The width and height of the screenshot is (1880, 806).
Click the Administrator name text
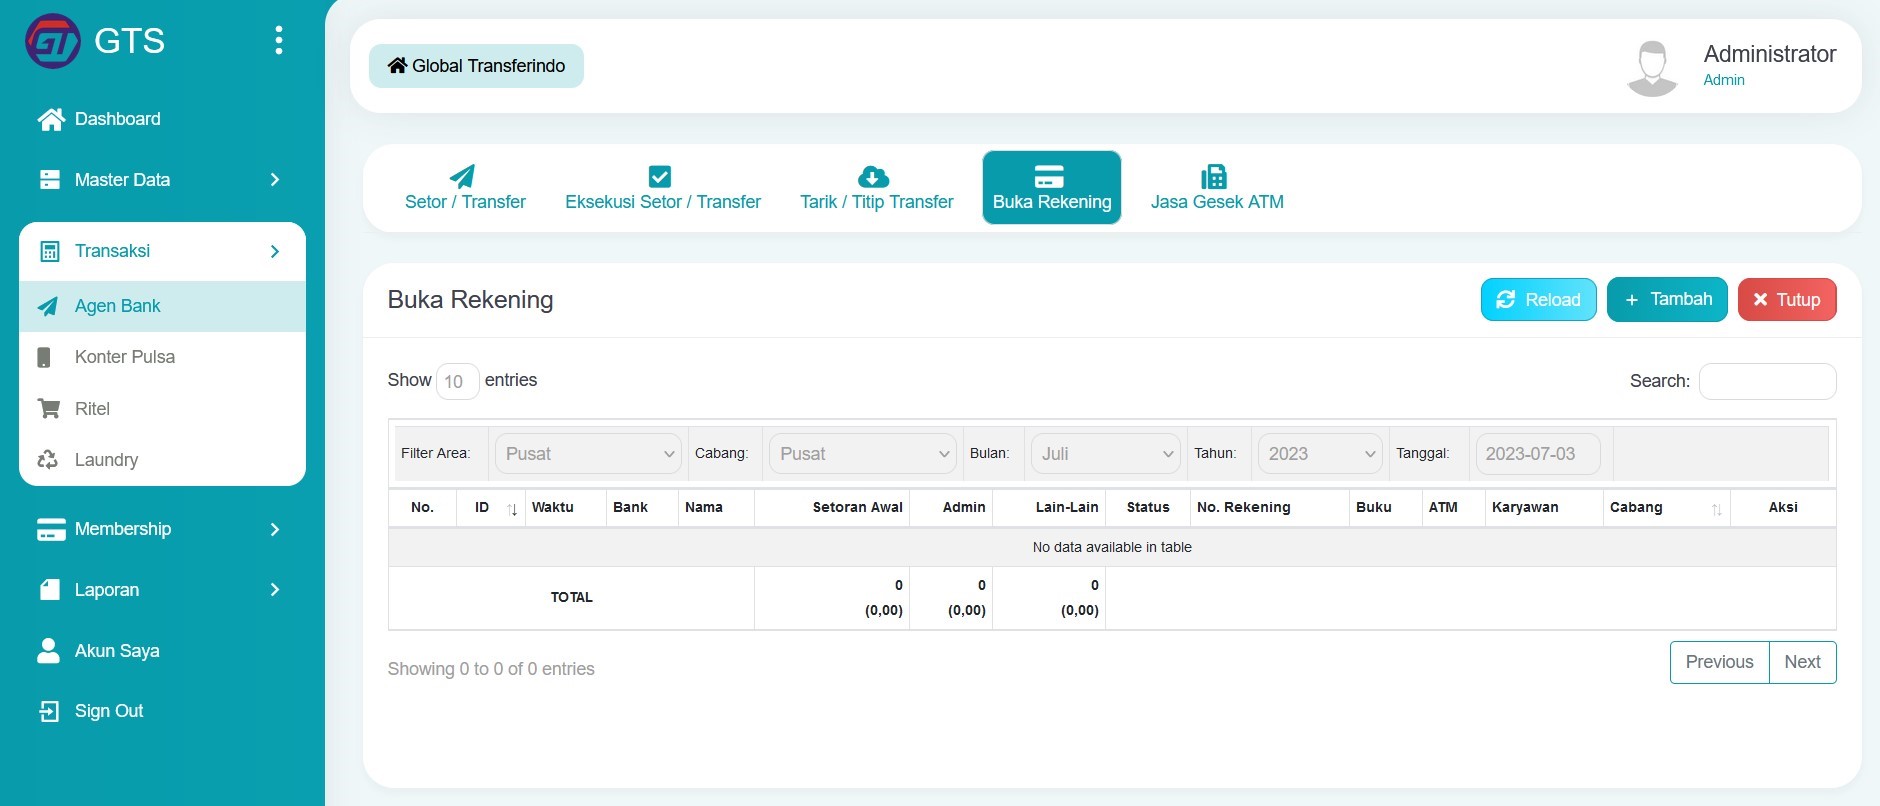pos(1769,54)
